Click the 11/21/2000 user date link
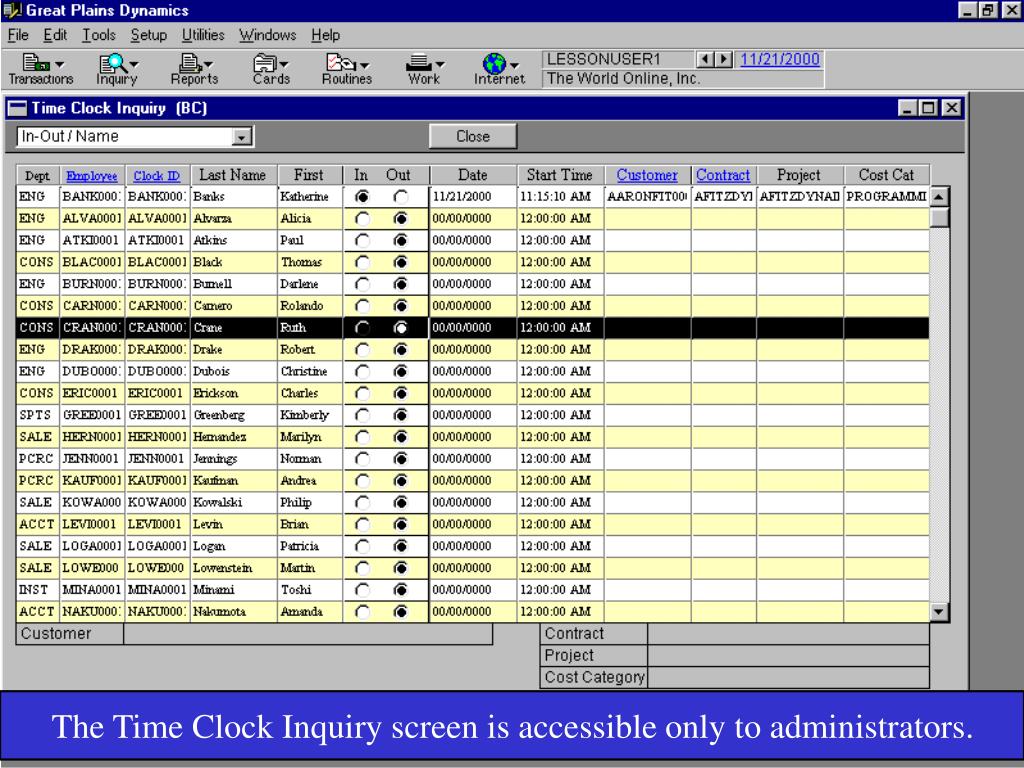Image resolution: width=1024 pixels, height=768 pixels. point(779,59)
